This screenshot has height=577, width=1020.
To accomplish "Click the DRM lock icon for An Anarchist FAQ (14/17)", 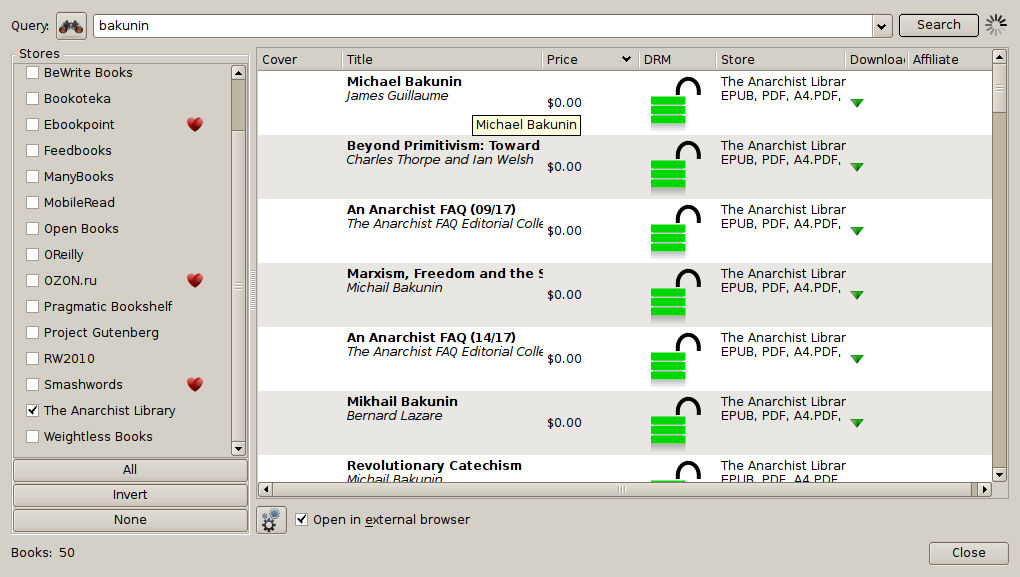I will [x=675, y=357].
